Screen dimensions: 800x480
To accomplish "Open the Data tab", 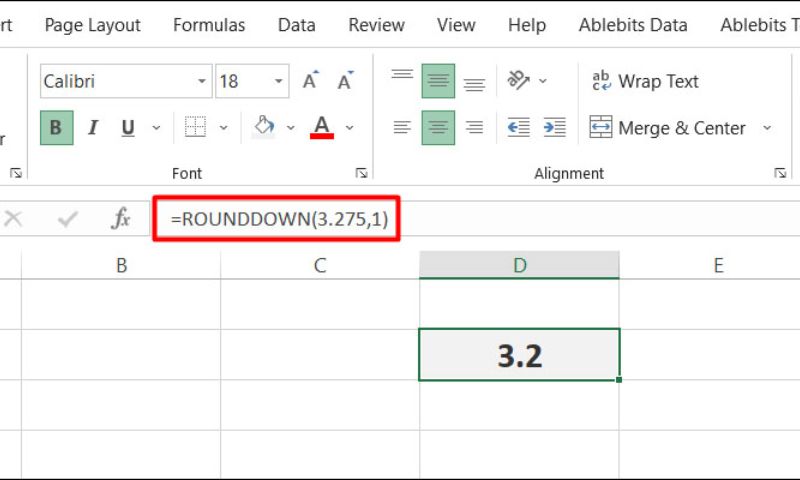I will [x=296, y=25].
